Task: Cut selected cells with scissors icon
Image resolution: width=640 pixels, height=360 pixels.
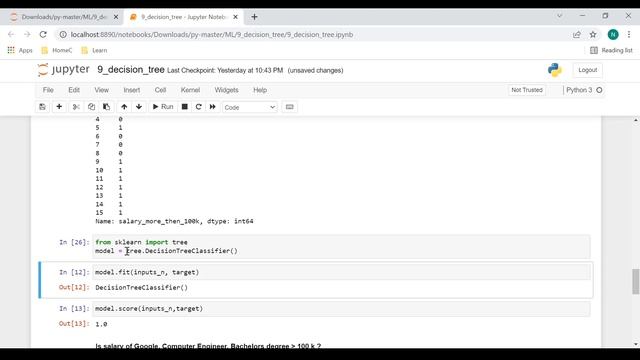Action: pos(76,107)
